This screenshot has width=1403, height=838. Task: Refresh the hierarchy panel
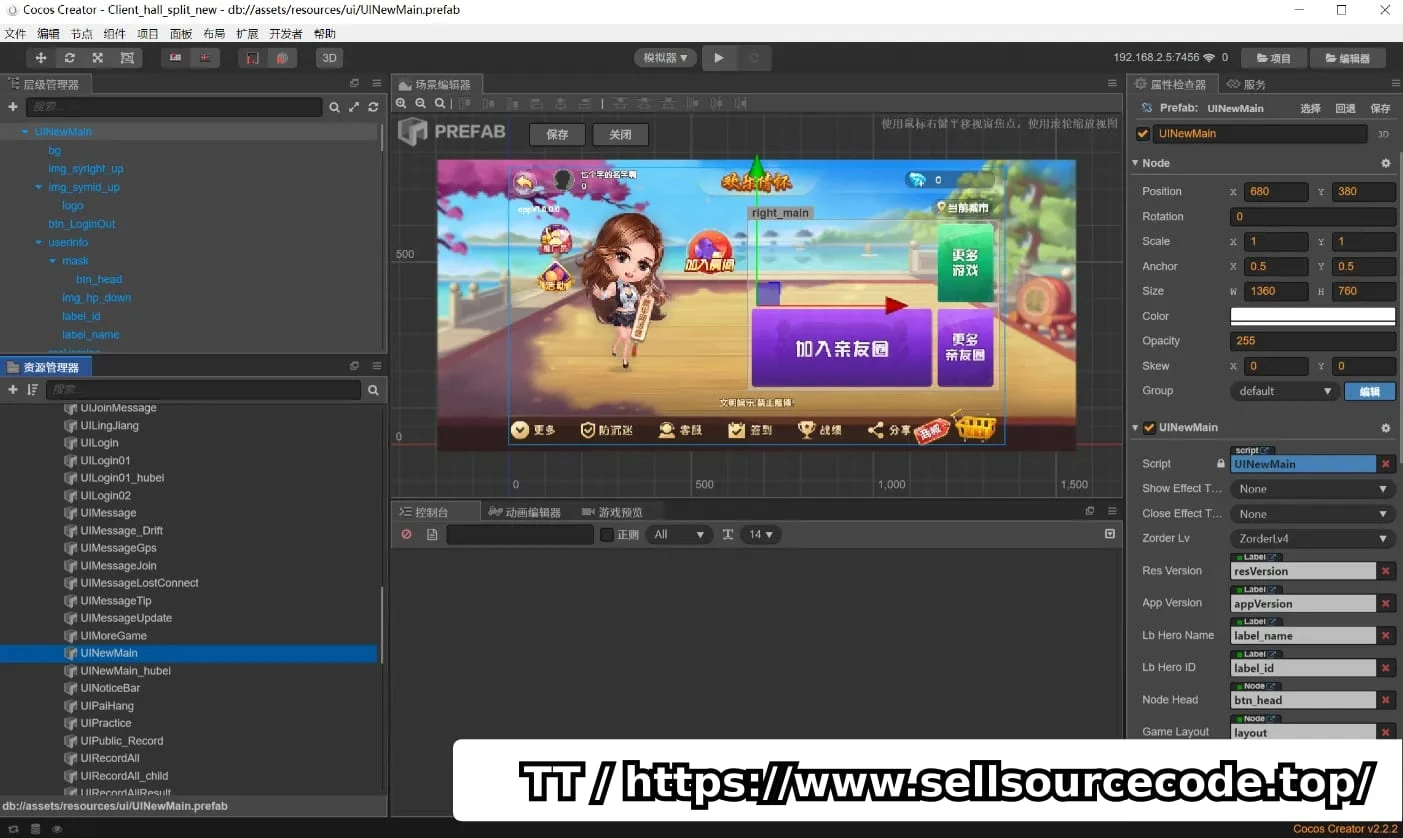[373, 107]
